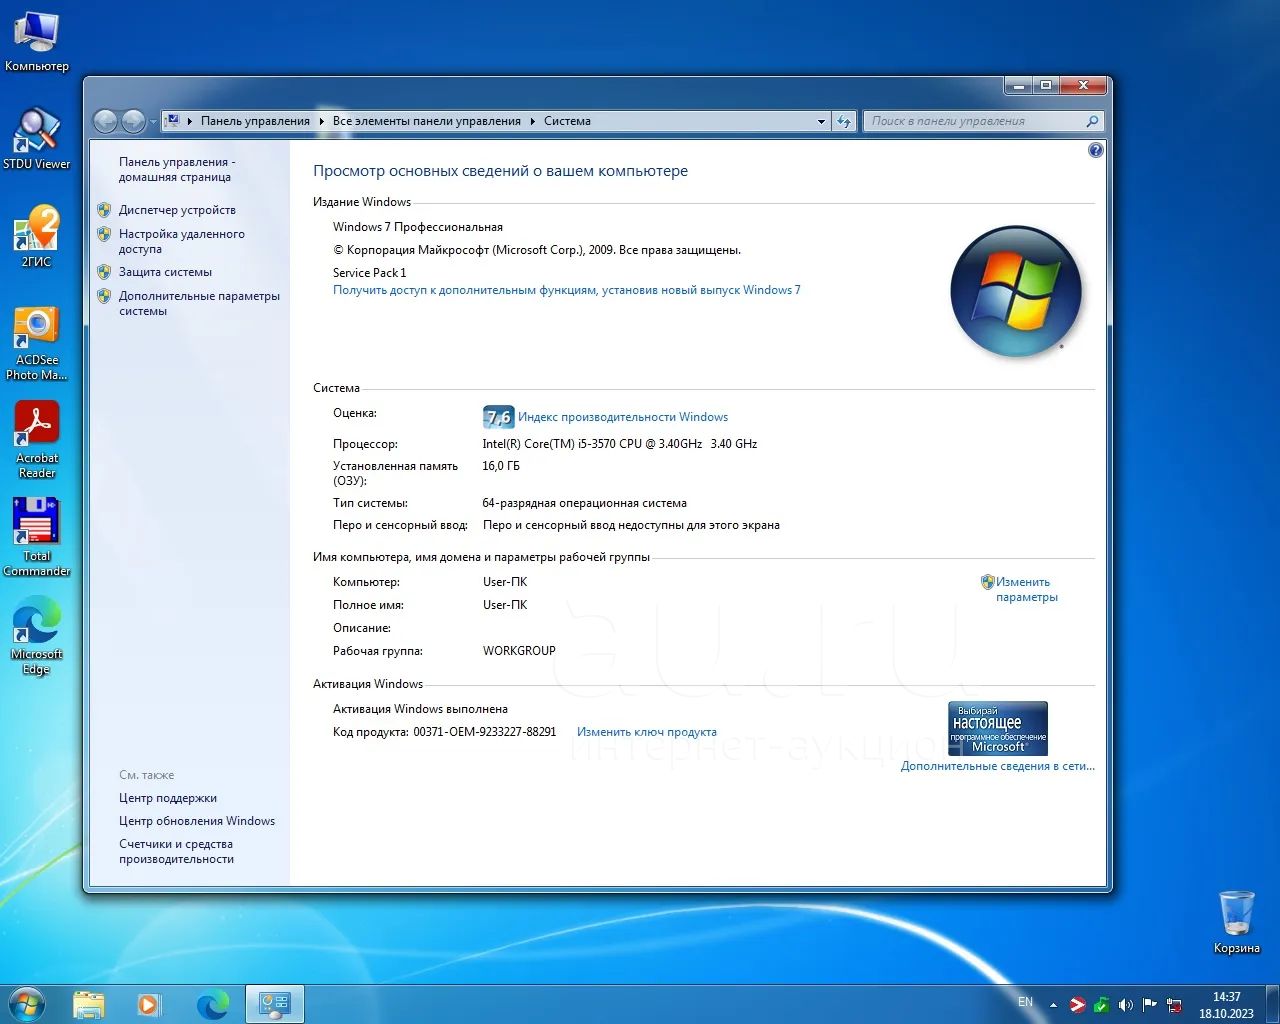
Task: Select the Control Panel taskbar button
Action: pyautogui.click(x=274, y=1004)
